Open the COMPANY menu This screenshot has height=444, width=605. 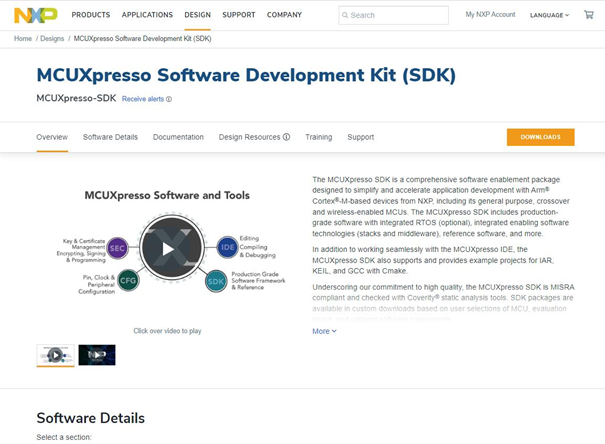(284, 15)
